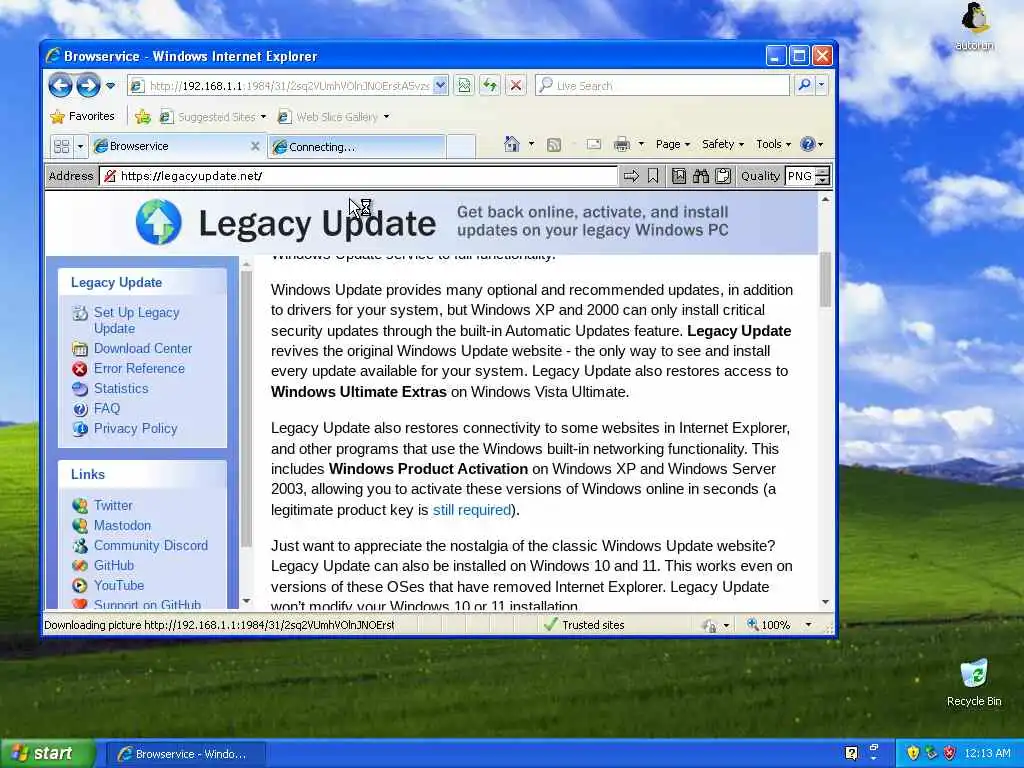Open a new blank tab
This screenshot has width=1024, height=768.
click(x=461, y=146)
